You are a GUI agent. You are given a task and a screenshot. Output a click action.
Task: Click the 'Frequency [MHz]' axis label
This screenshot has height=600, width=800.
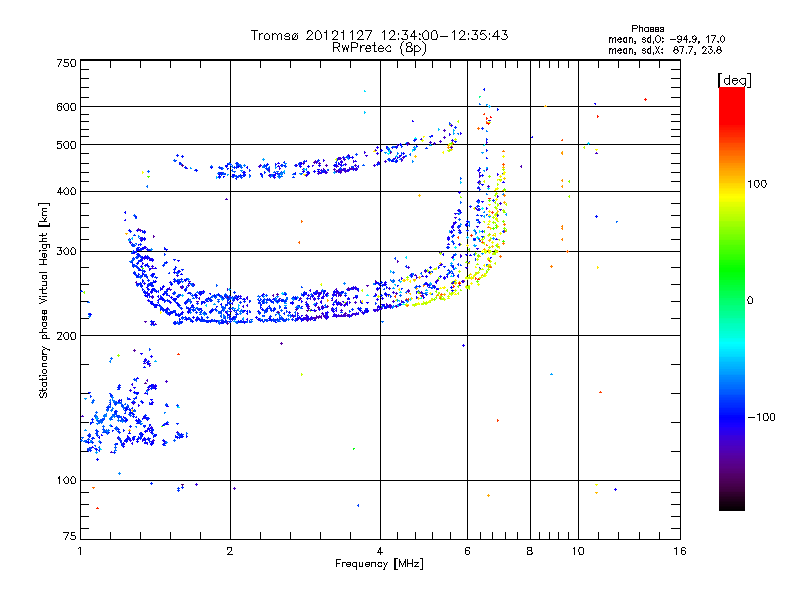pos(379,564)
